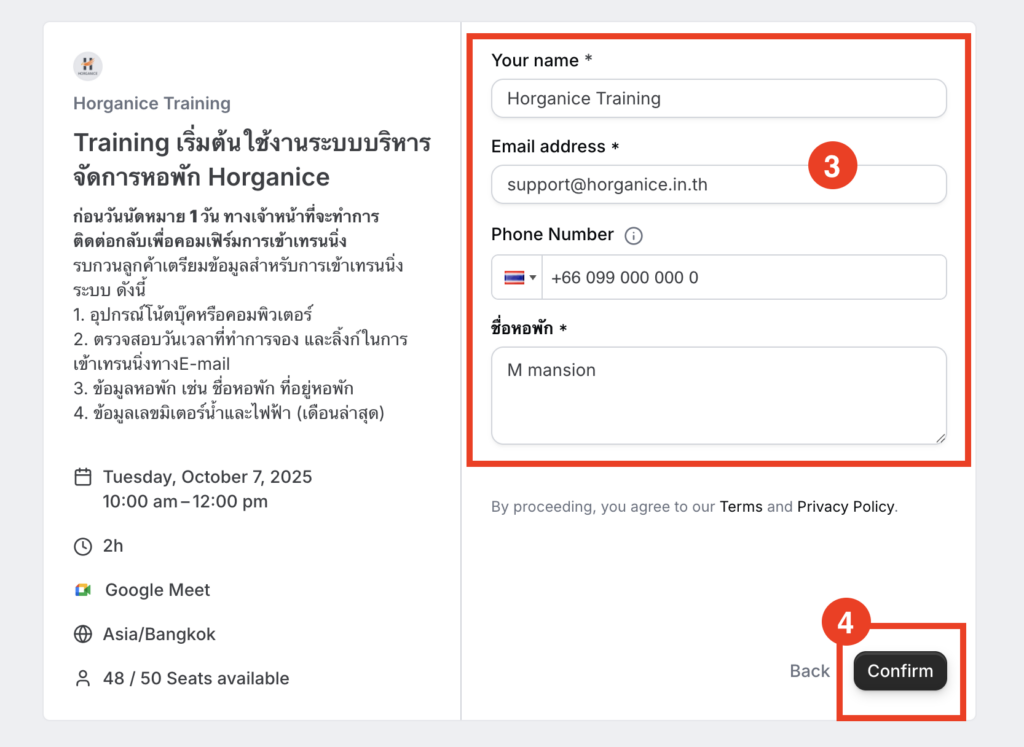Focus the Your name input field
Image resolution: width=1024 pixels, height=747 pixels.
click(718, 99)
